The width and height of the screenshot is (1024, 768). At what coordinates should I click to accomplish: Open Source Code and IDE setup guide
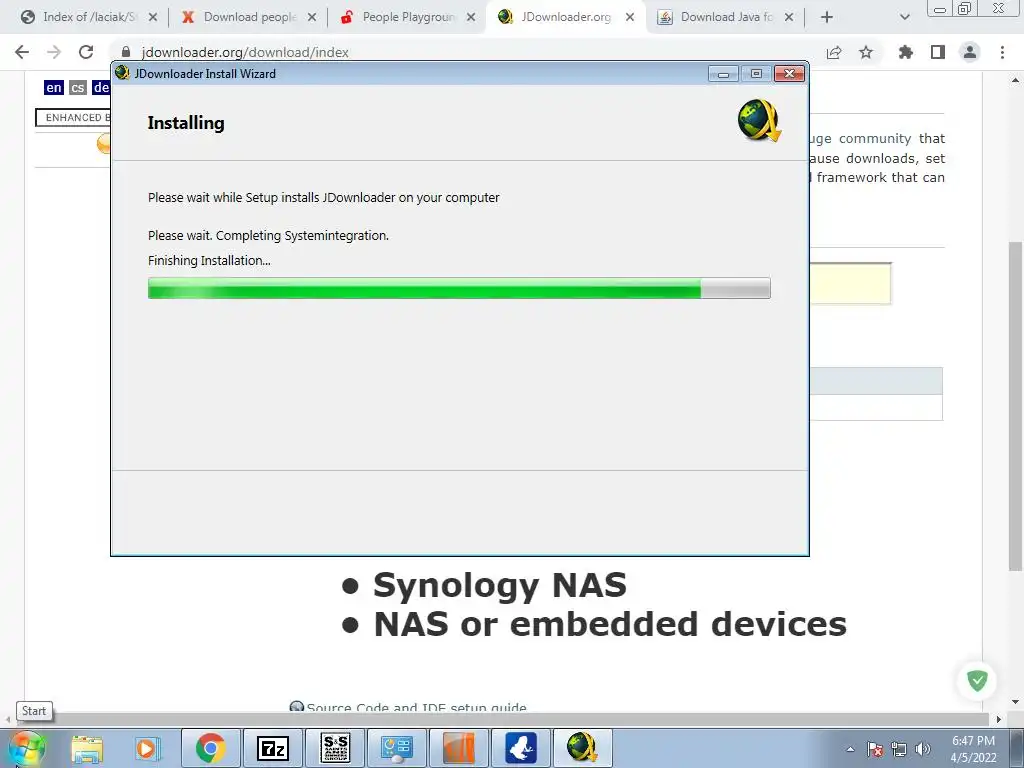[417, 707]
